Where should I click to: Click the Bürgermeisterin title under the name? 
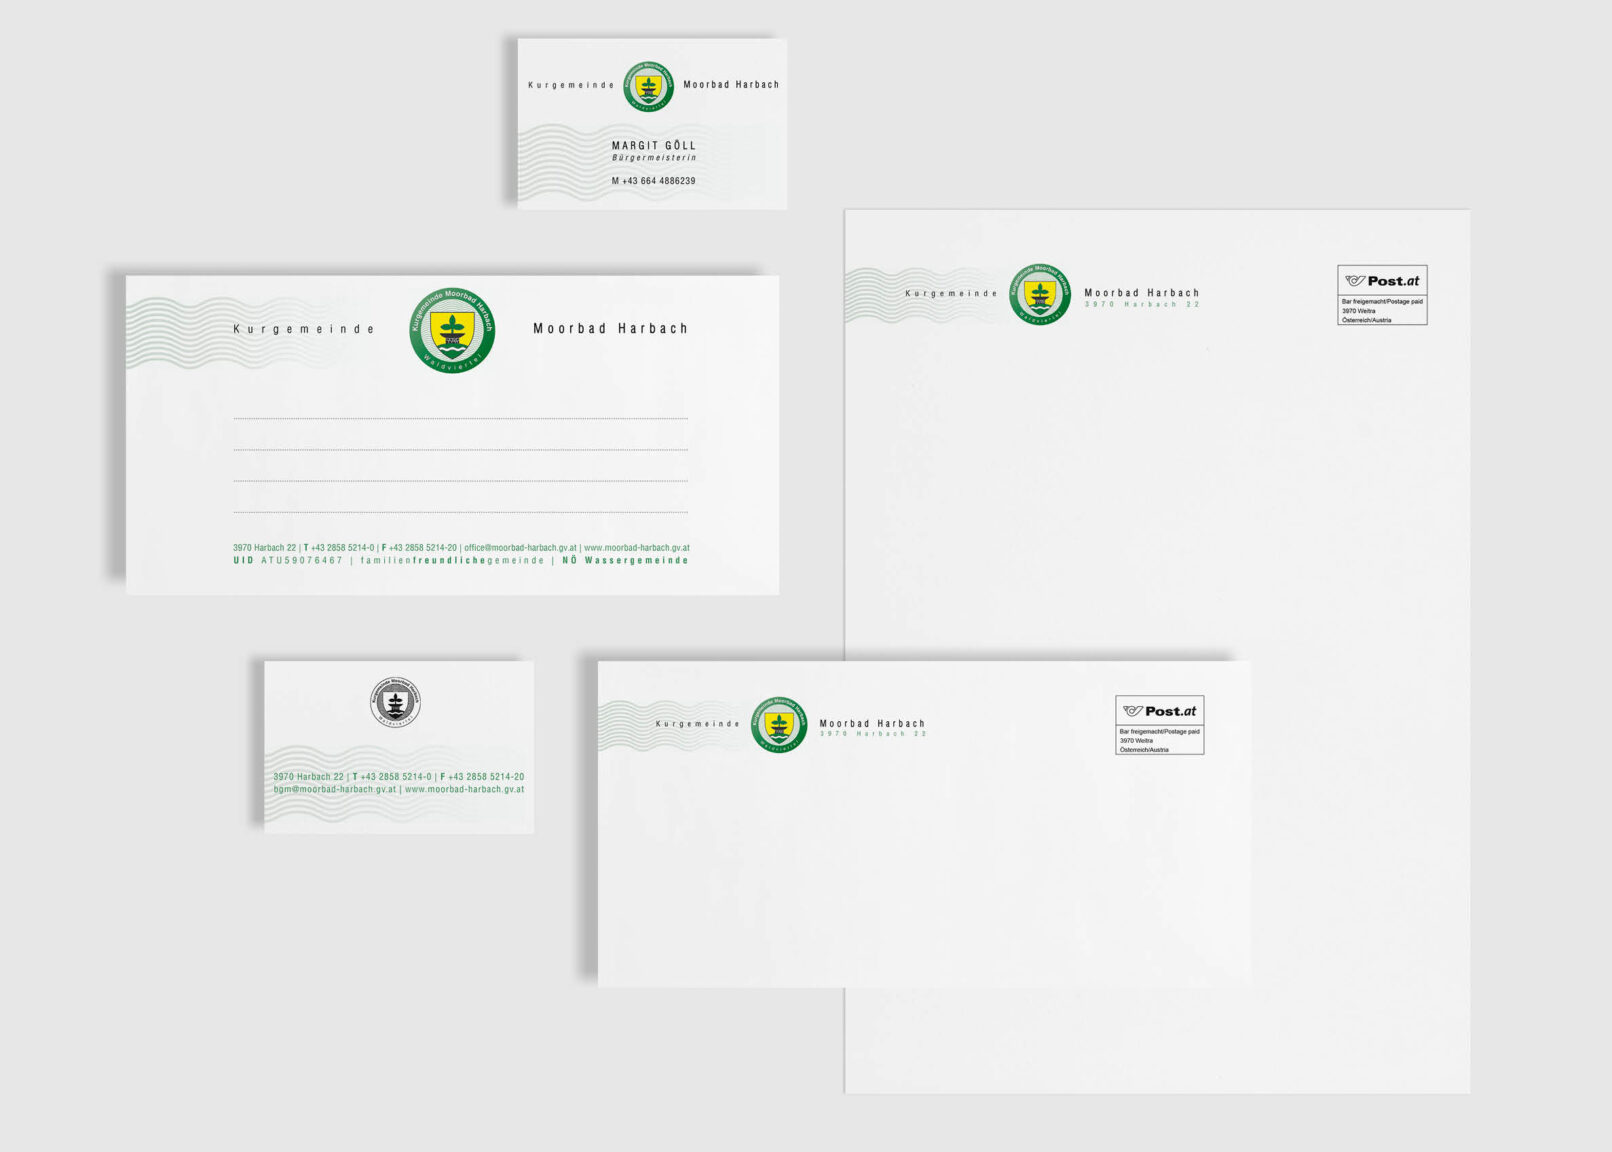coord(654,158)
